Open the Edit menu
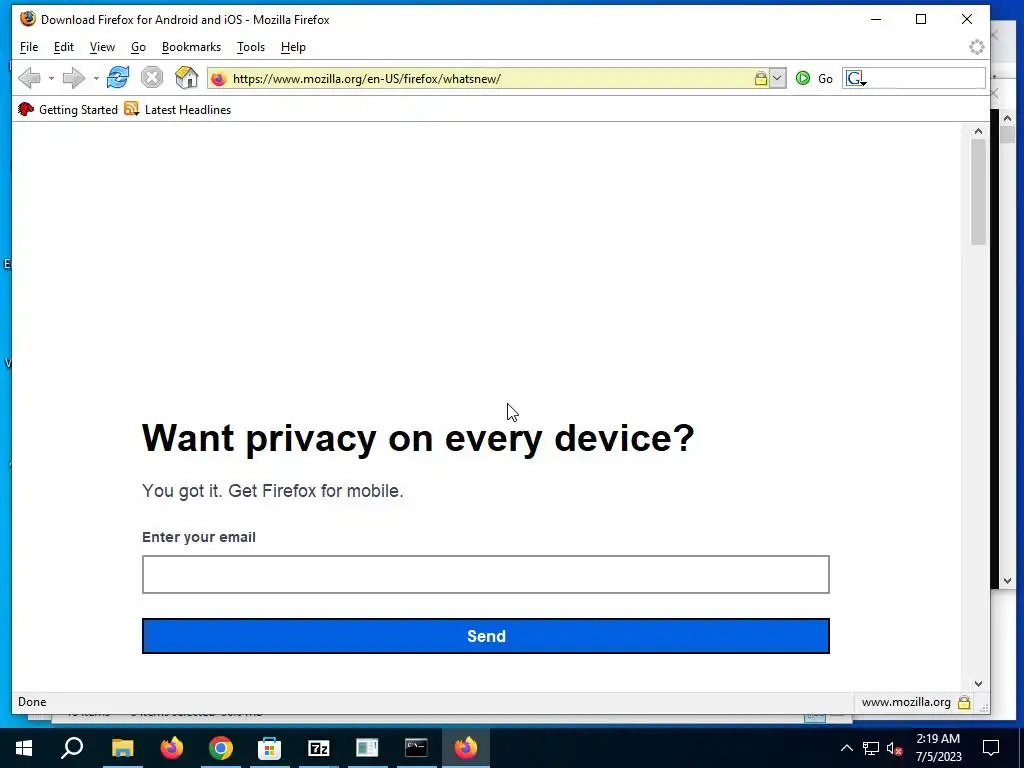1024x768 pixels. coord(63,47)
